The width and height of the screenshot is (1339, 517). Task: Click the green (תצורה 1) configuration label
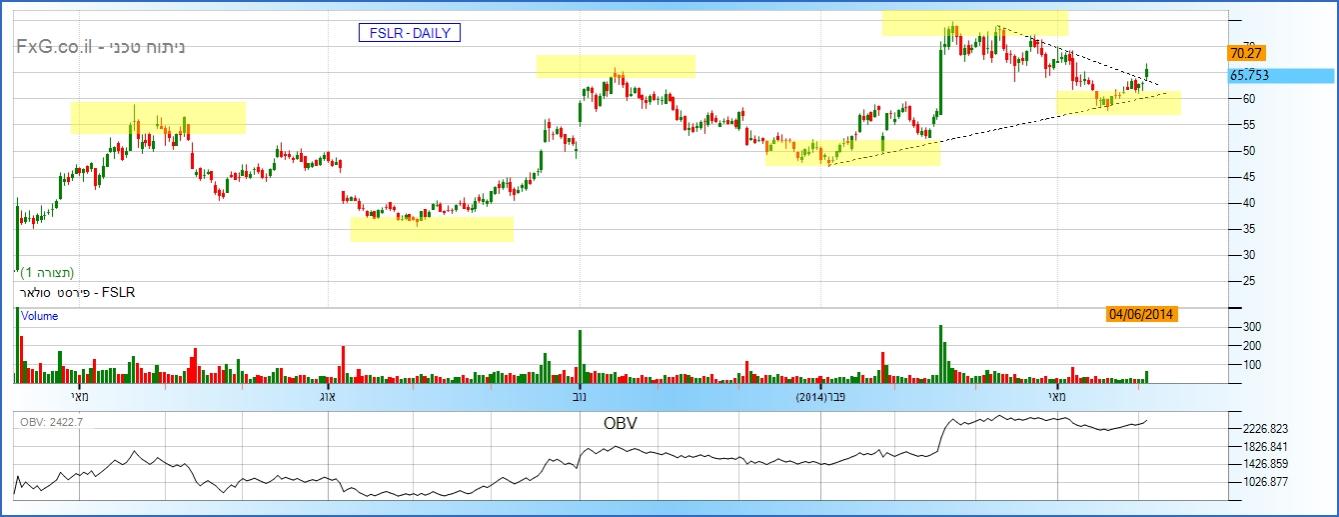(48, 272)
